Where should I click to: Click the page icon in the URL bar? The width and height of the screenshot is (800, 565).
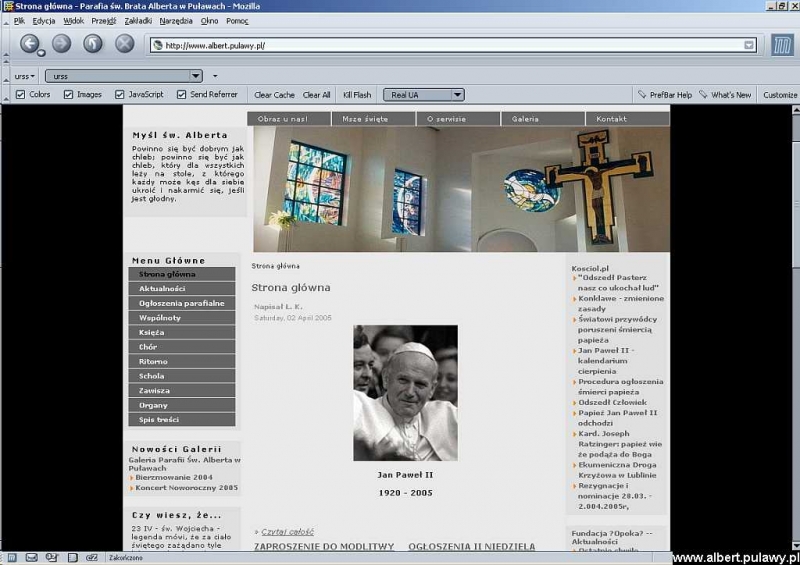[158, 45]
